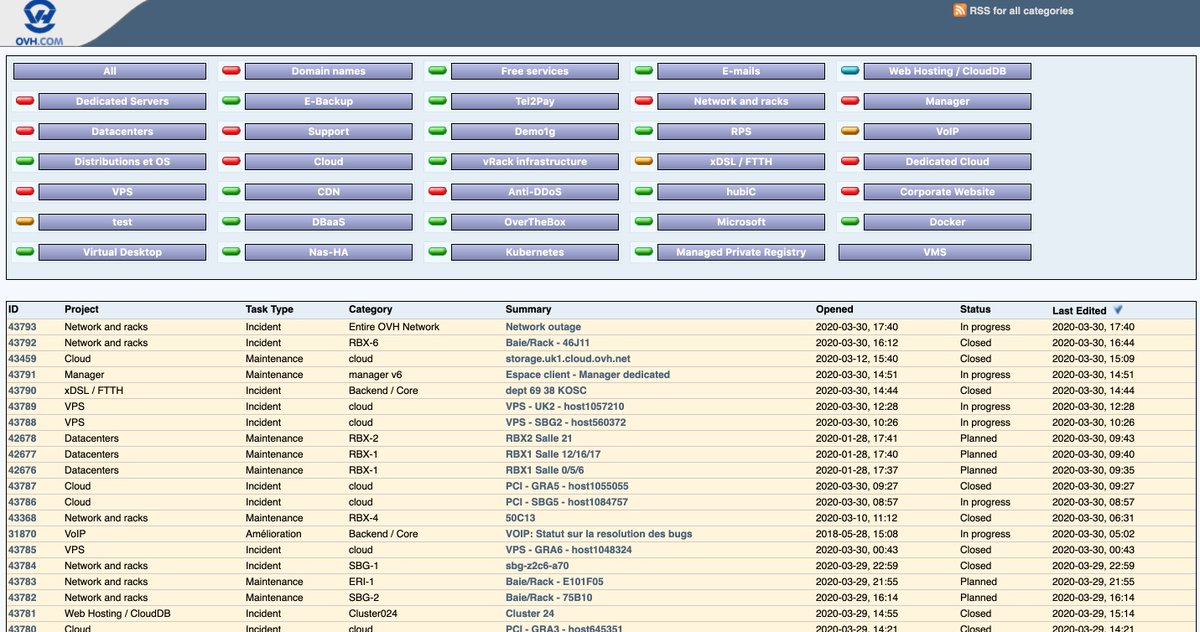1200x632 pixels.
Task: Click red status pill beside Corporate Website
Action: pos(849,191)
